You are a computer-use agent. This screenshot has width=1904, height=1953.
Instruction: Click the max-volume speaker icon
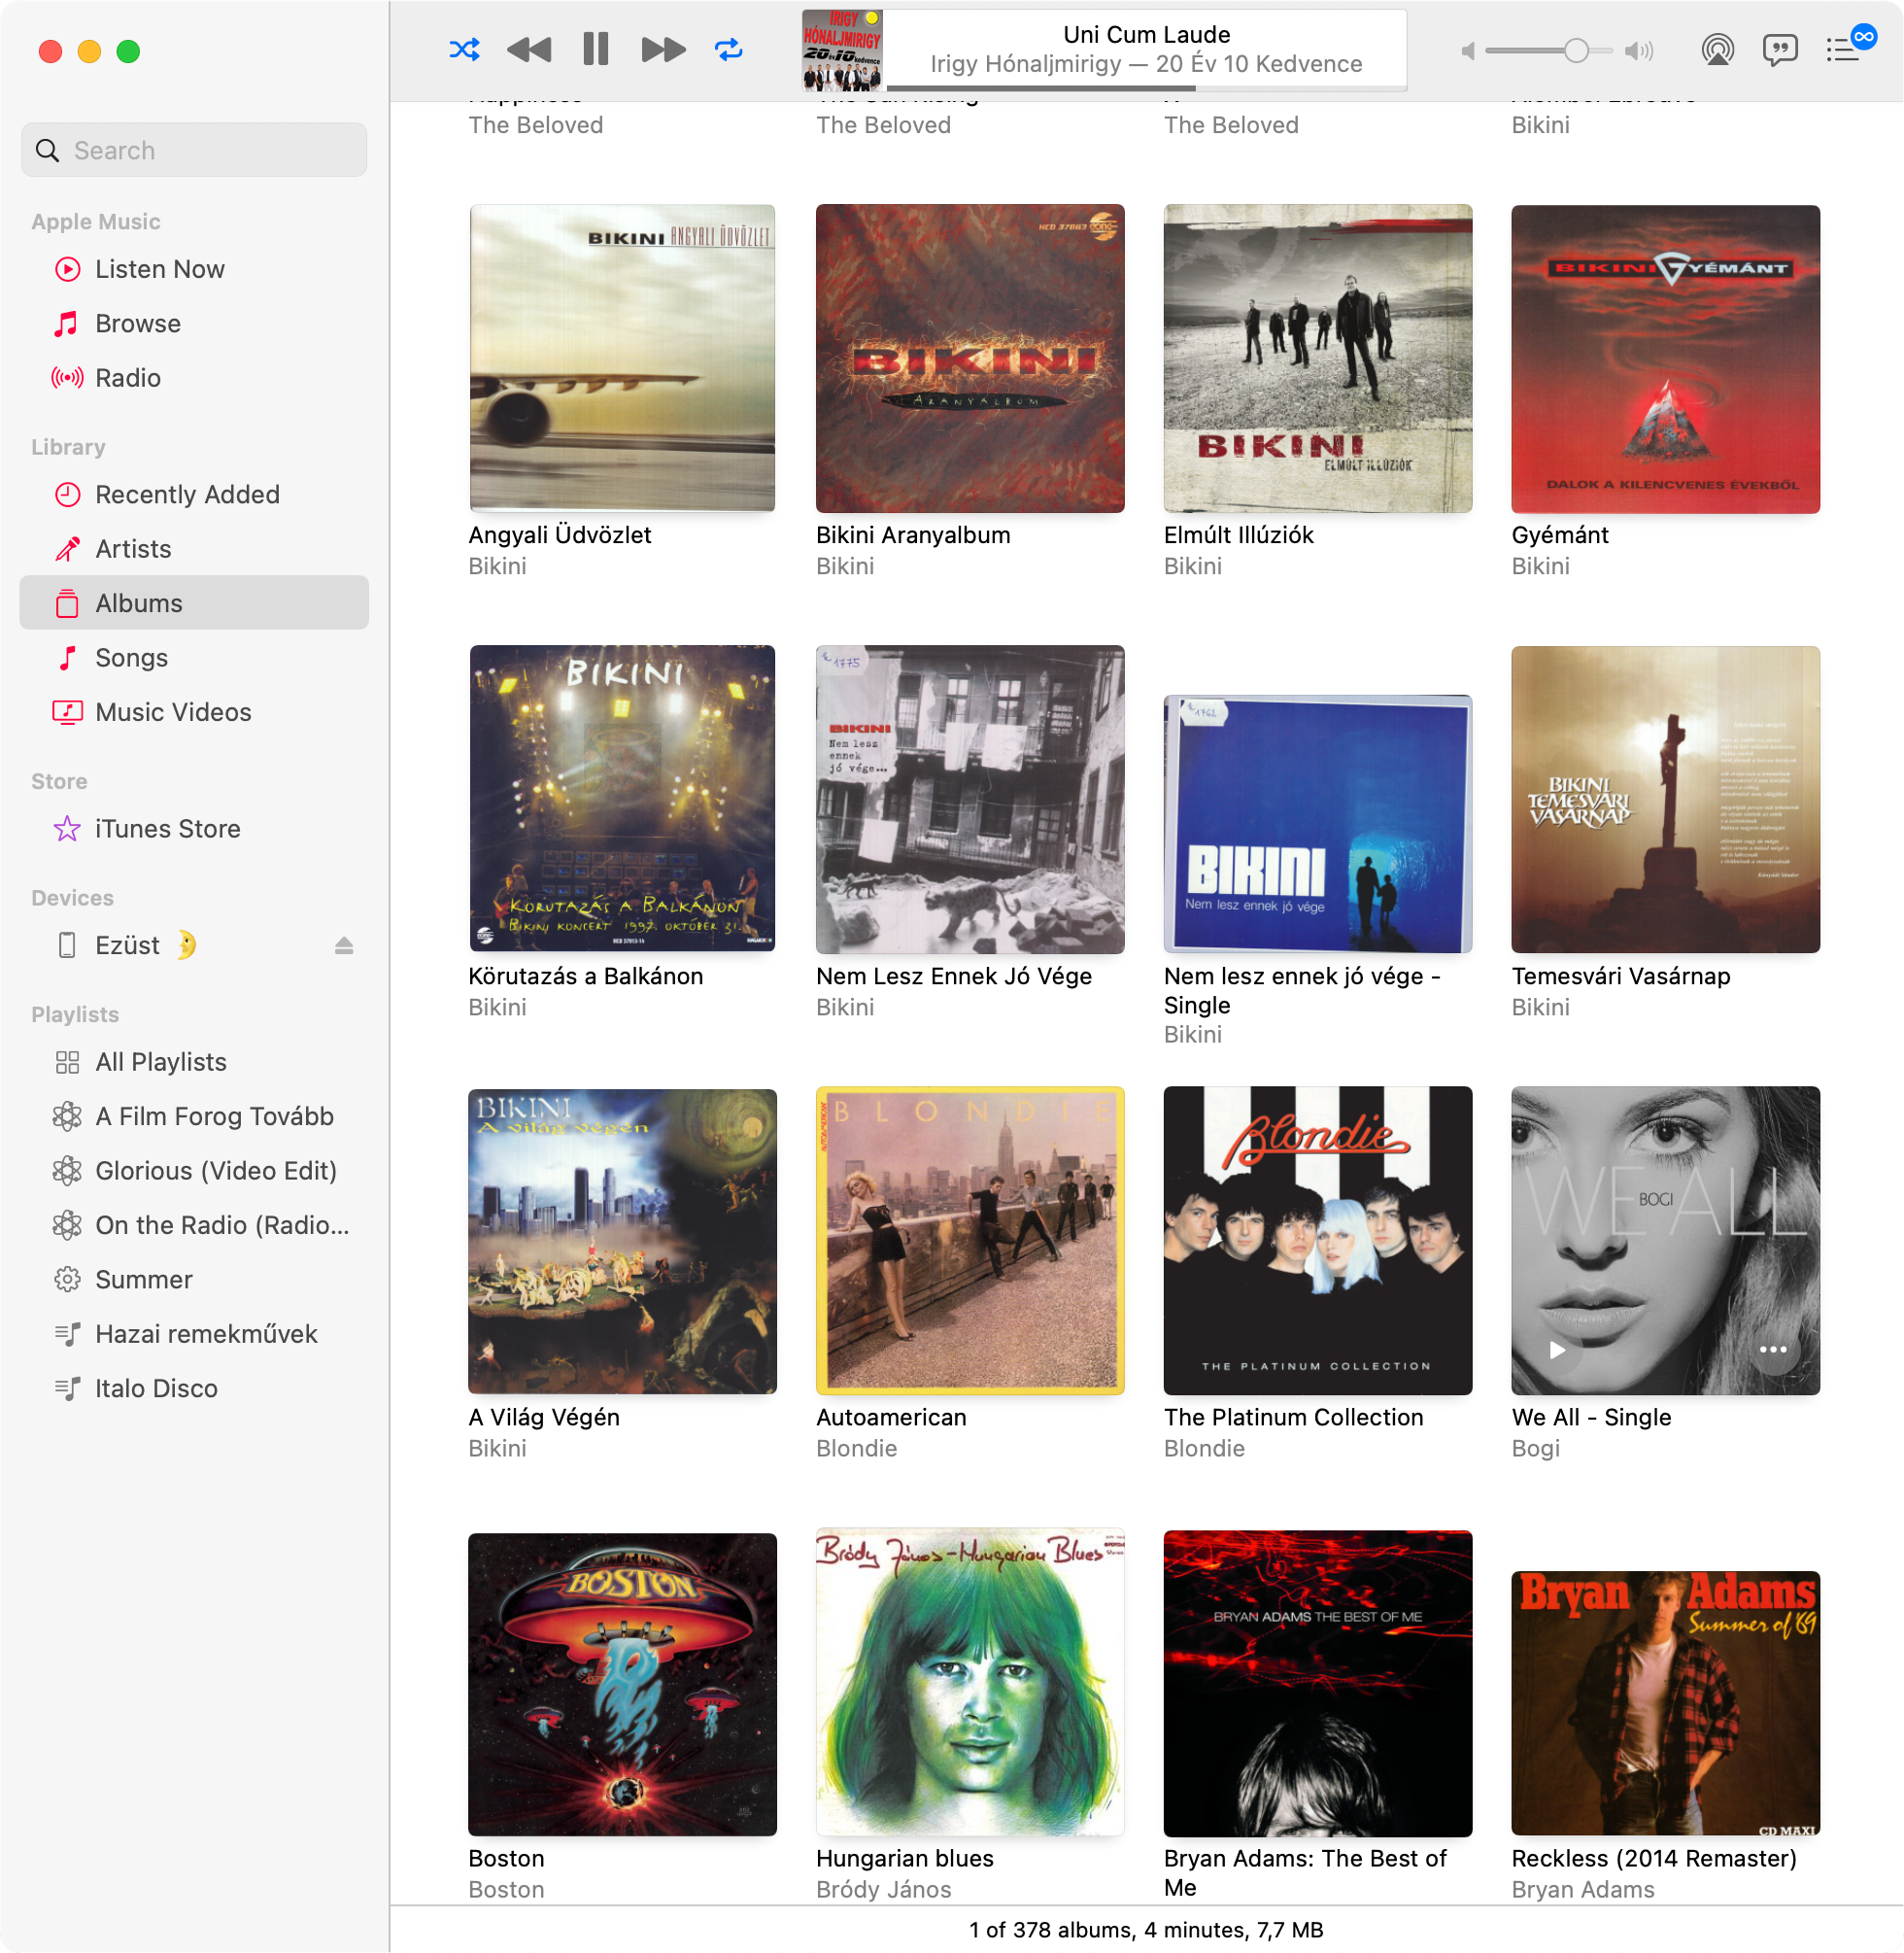[1639, 50]
